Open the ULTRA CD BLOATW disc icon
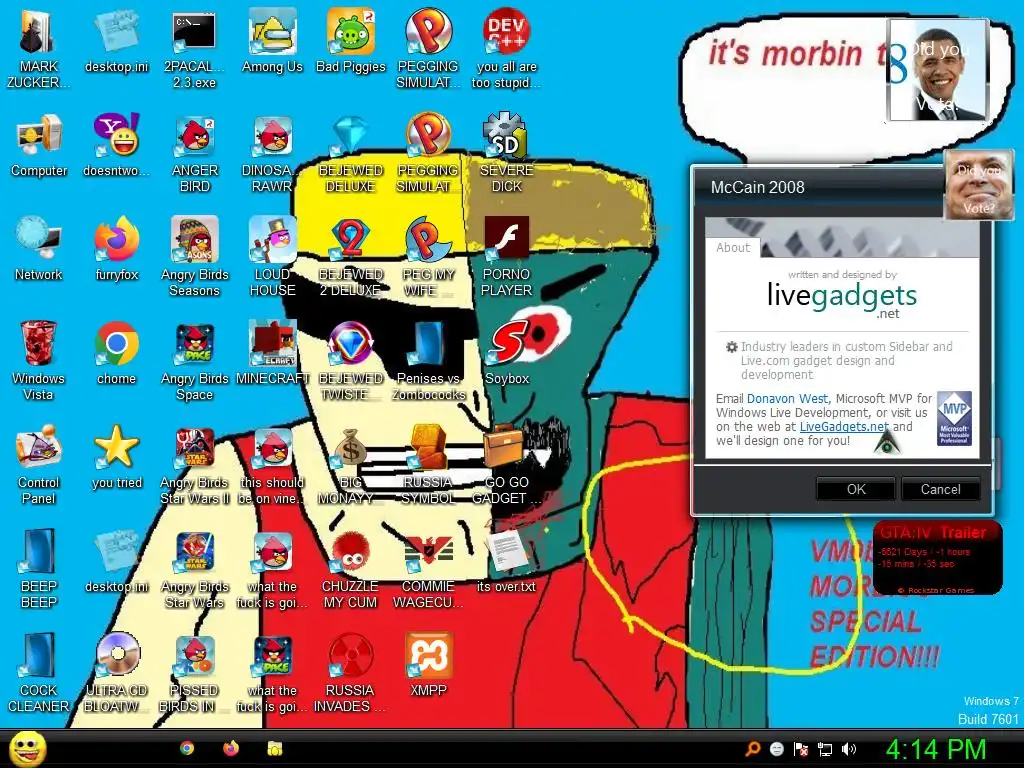This screenshot has height=768, width=1024. [x=116, y=672]
